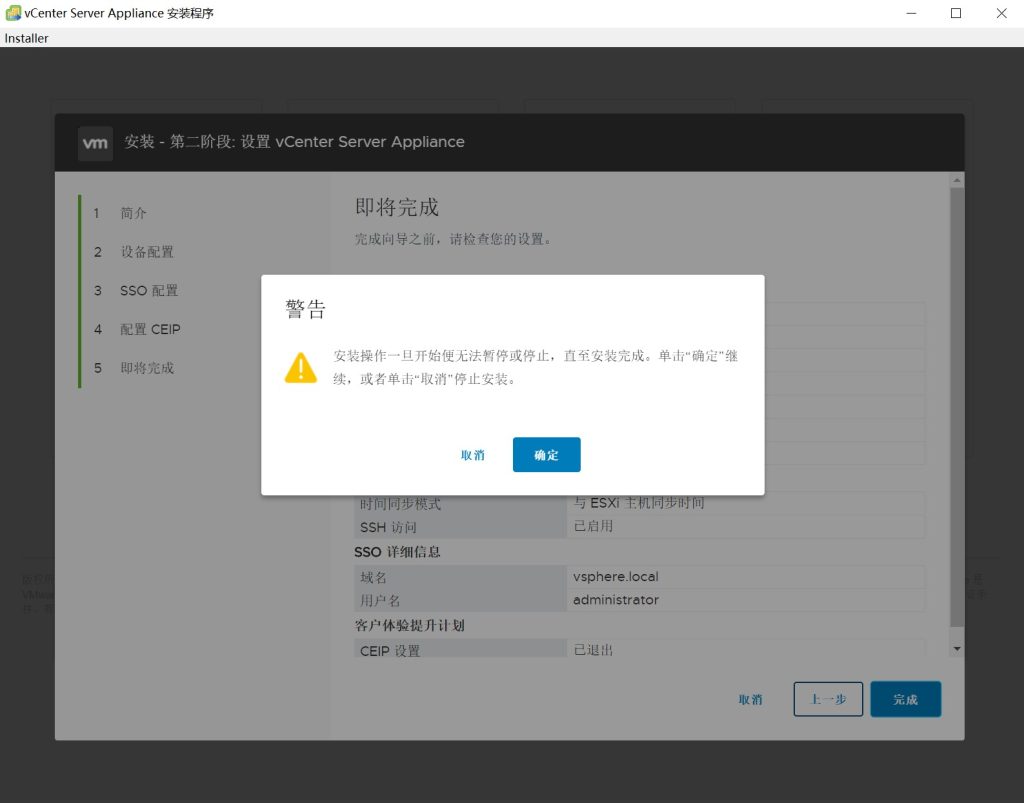The height and width of the screenshot is (803, 1024).
Task: Click the vsphere.local domain value
Action: 615,576
